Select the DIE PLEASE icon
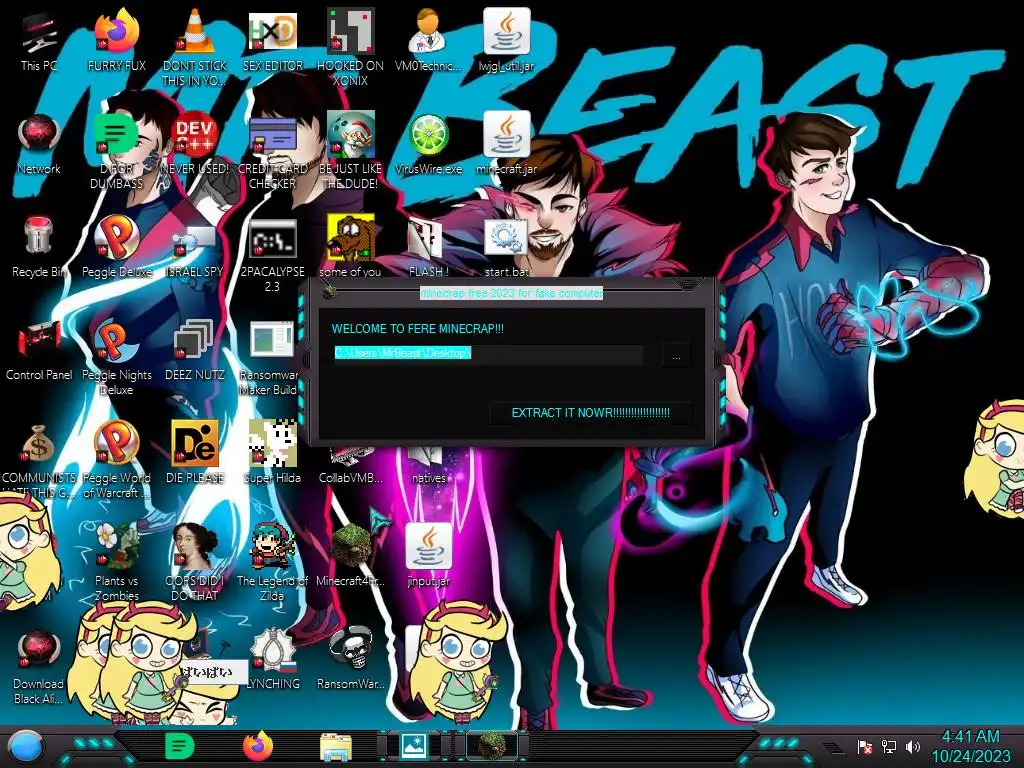 (x=195, y=453)
